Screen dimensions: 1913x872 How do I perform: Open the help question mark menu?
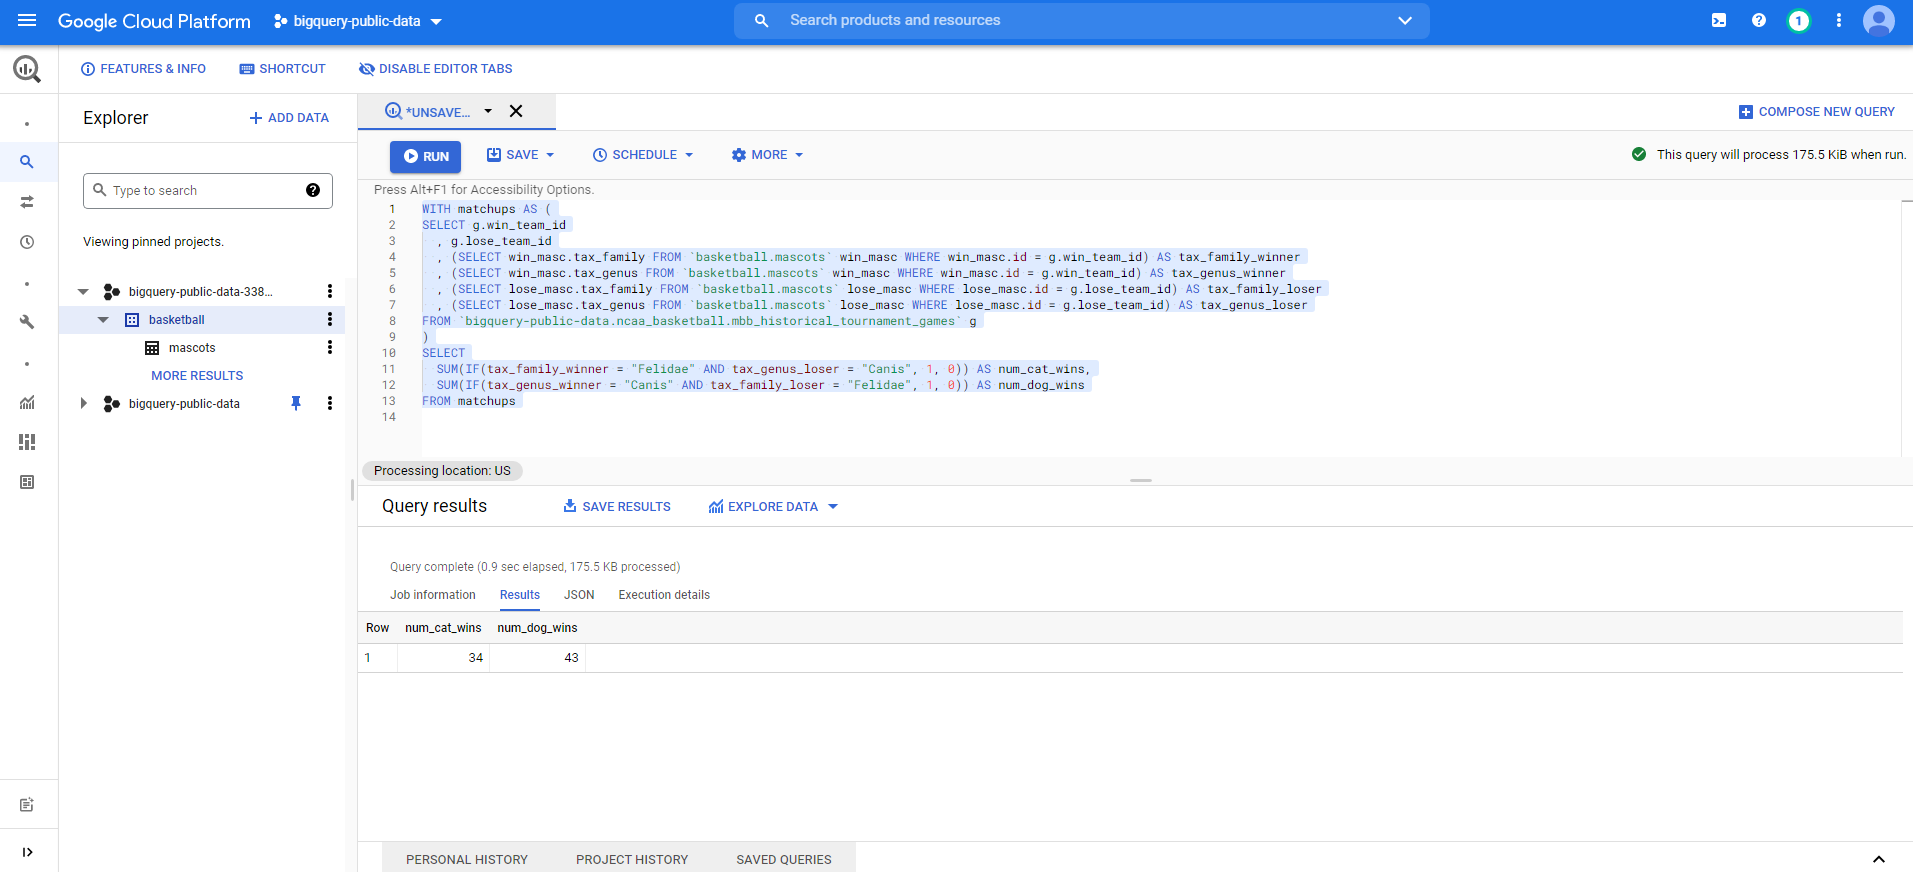pyautogui.click(x=1759, y=20)
